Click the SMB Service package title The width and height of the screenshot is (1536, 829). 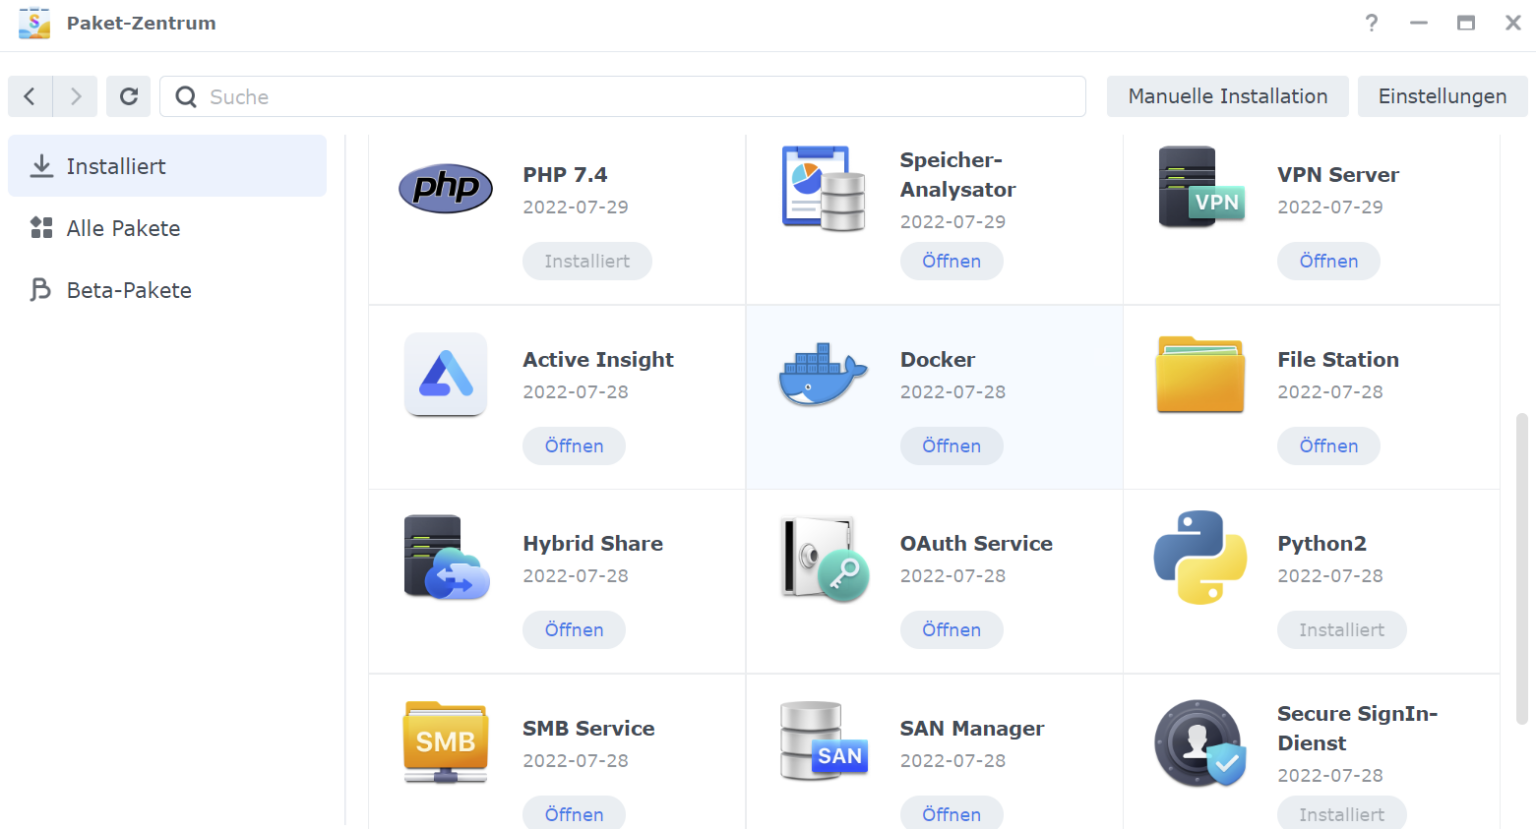coord(589,729)
